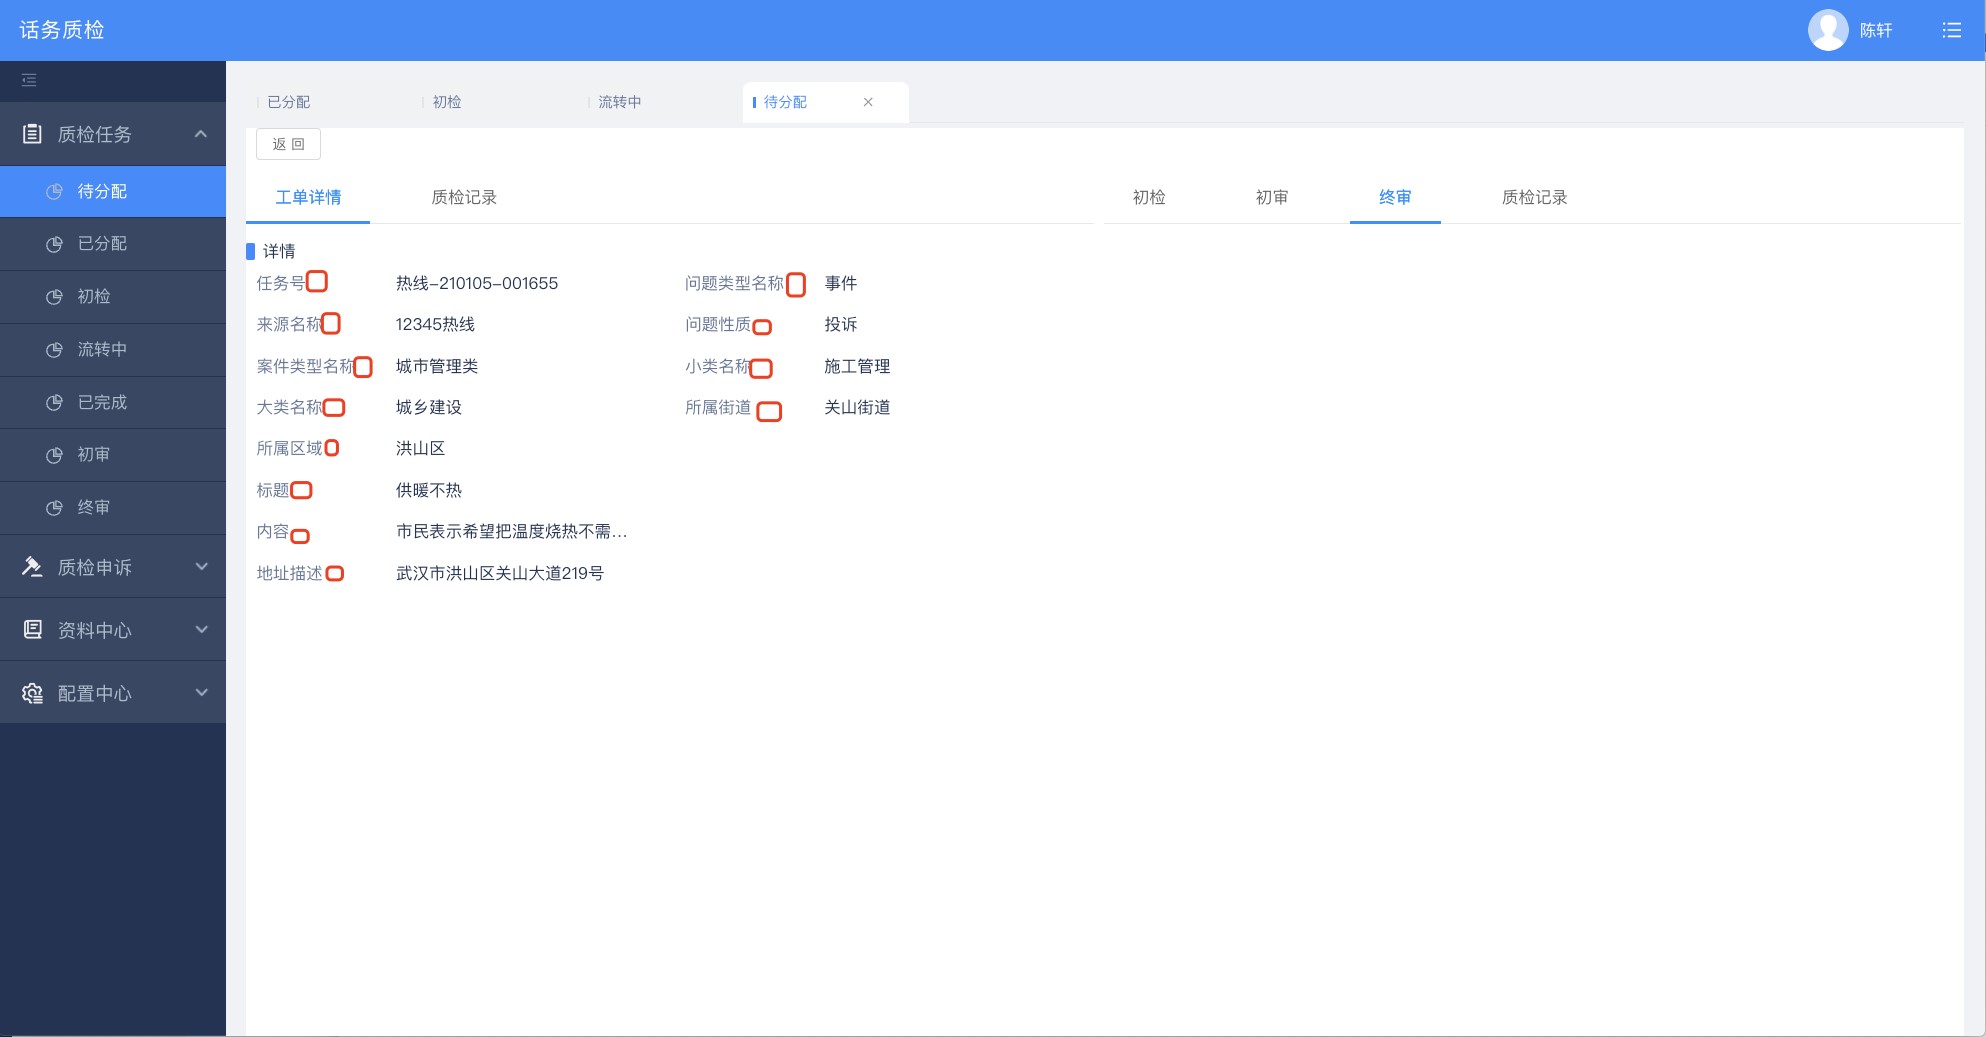1986x1037 pixels.
Task: Open 质检记录 tab next to 工单详情
Action: pyautogui.click(x=464, y=197)
